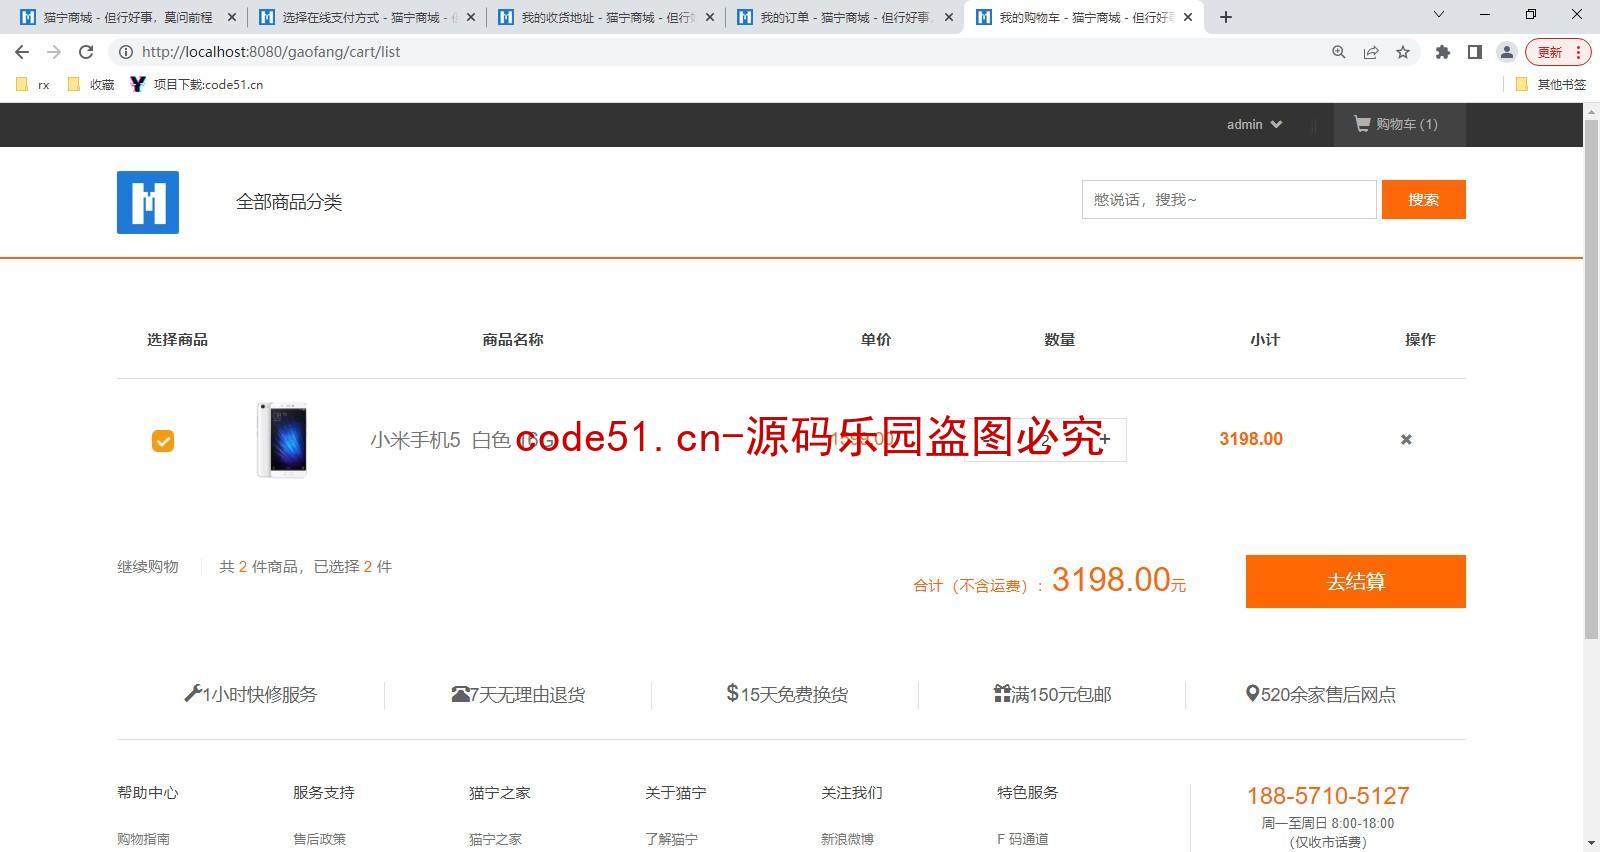
Task: Uncheck the 小米手机5 item checkbox
Action: tap(163, 440)
